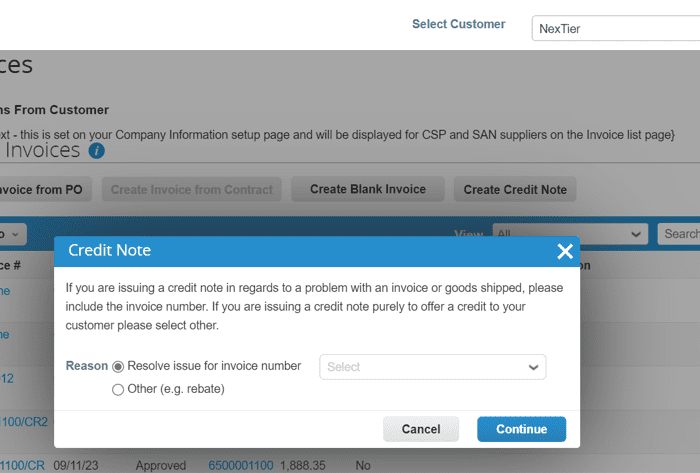
Task: Click the Select Customer field showing NexTier
Action: [x=615, y=29]
